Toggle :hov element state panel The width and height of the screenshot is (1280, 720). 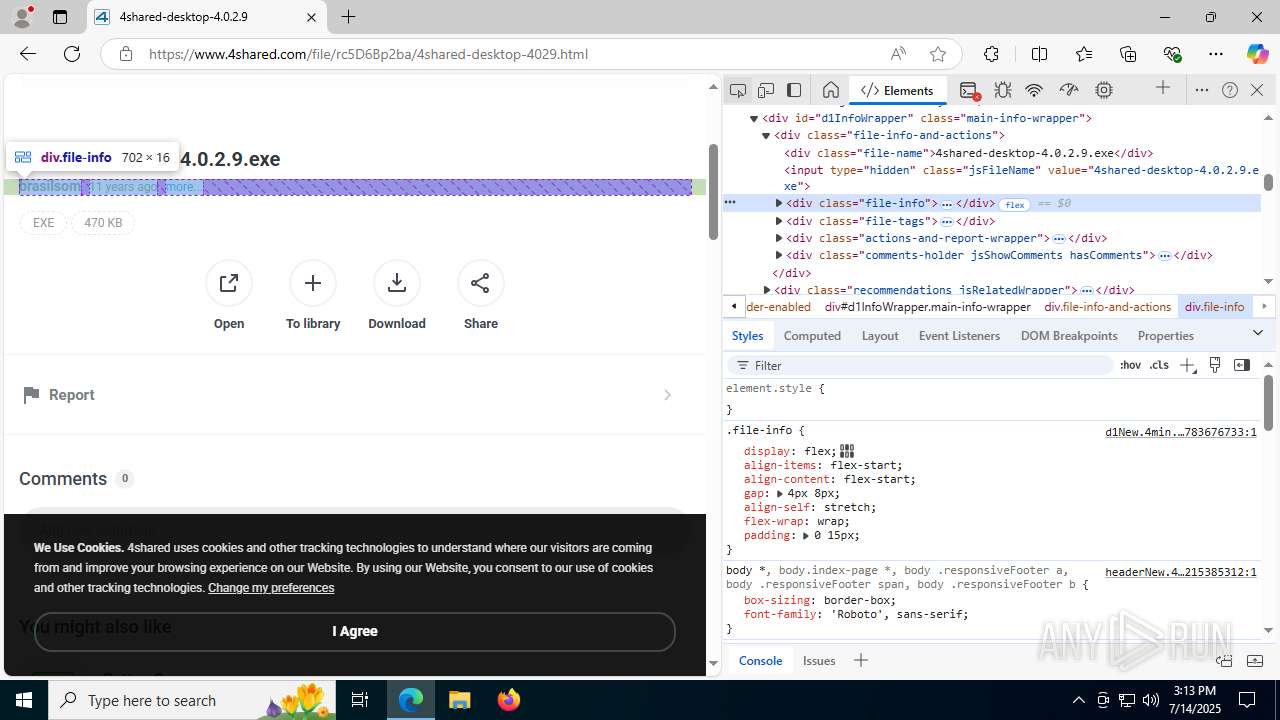[x=1130, y=366]
